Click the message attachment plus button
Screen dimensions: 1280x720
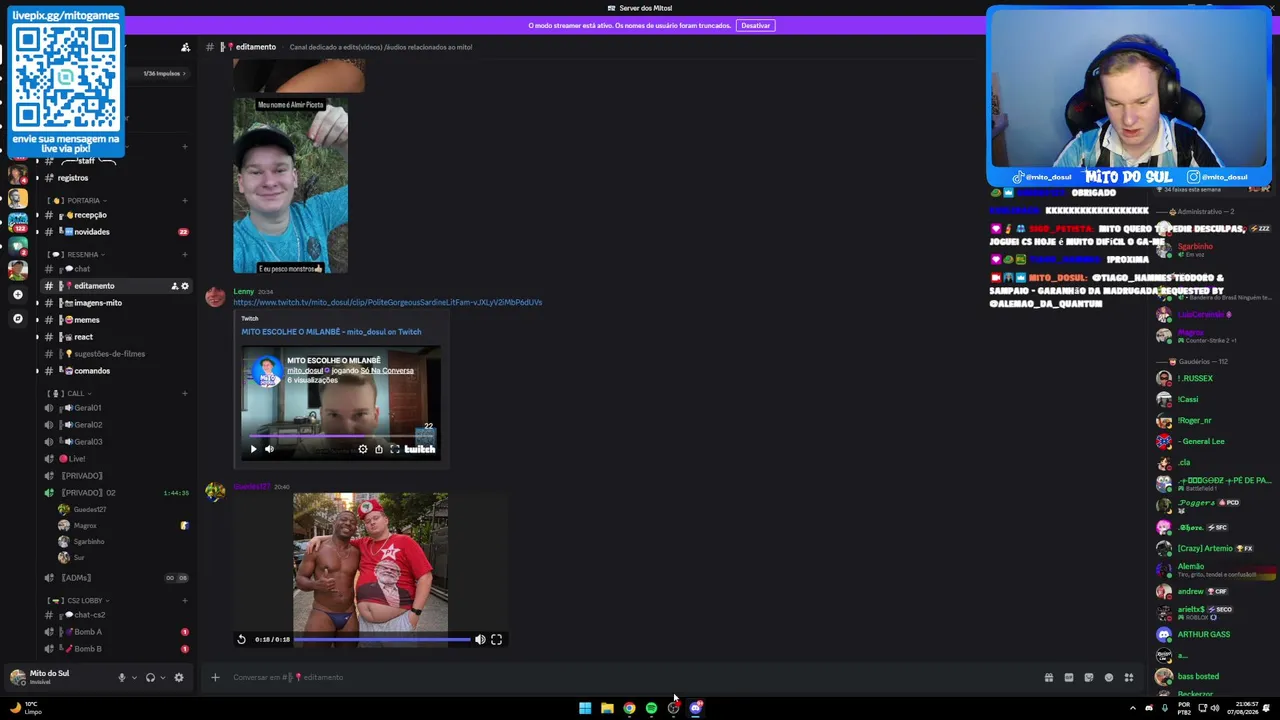pyautogui.click(x=215, y=678)
